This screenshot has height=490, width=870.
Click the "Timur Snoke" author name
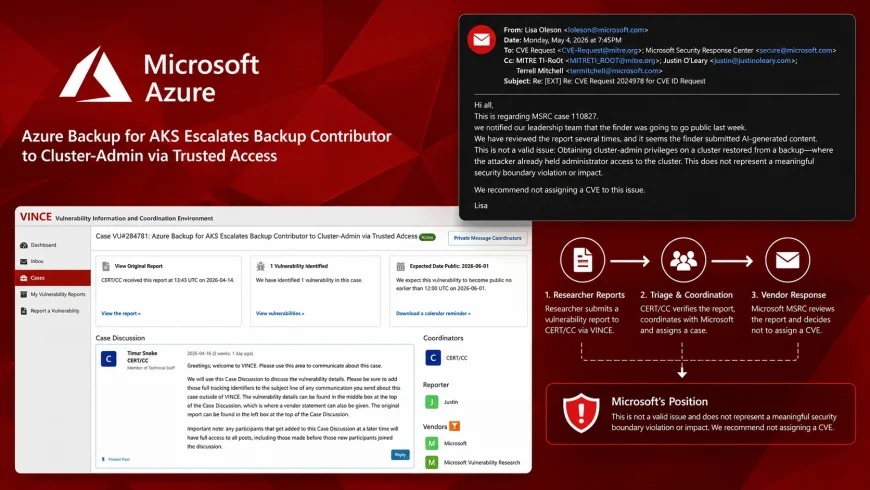pos(142,353)
